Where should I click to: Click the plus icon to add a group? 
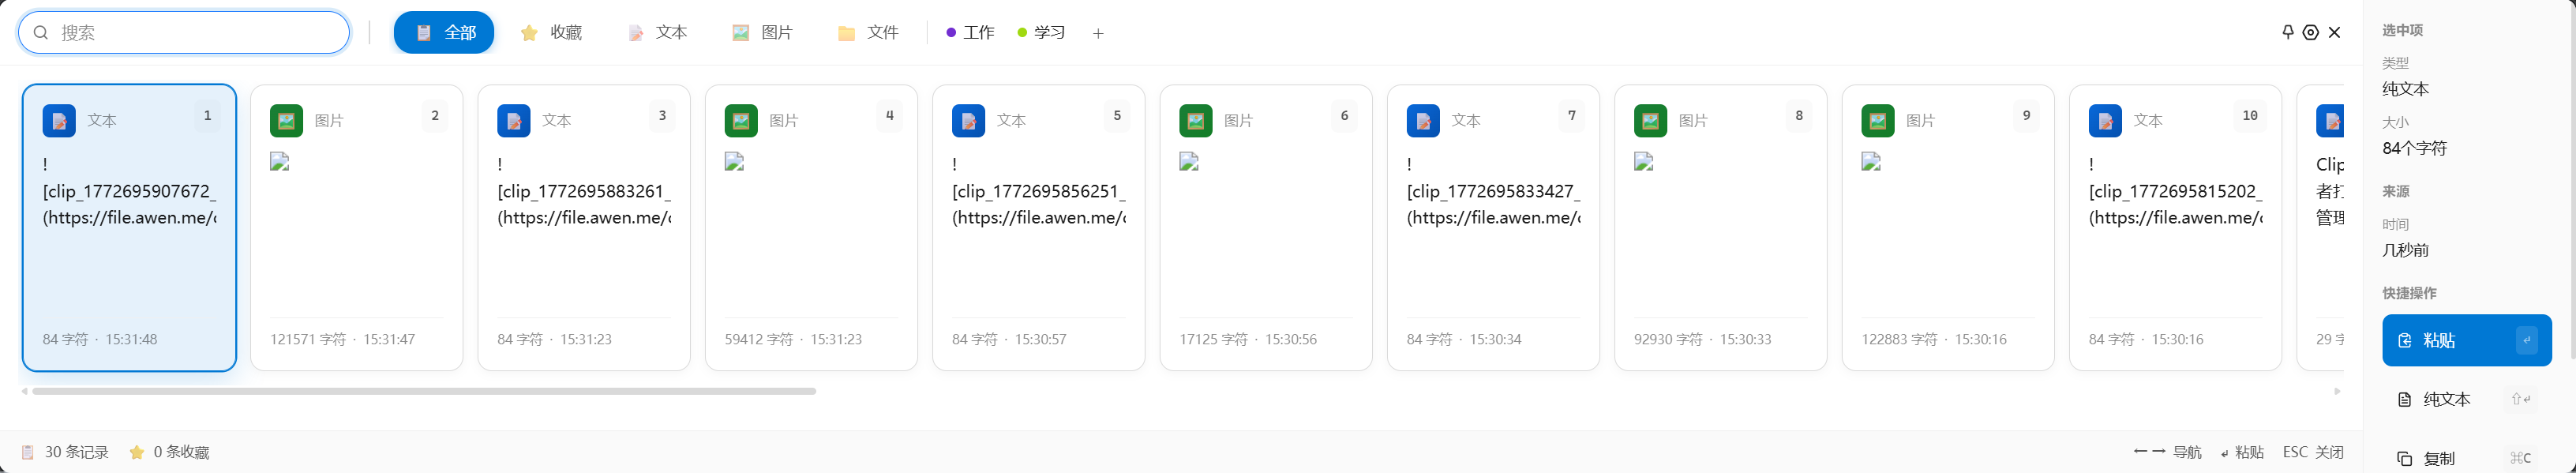1098,33
